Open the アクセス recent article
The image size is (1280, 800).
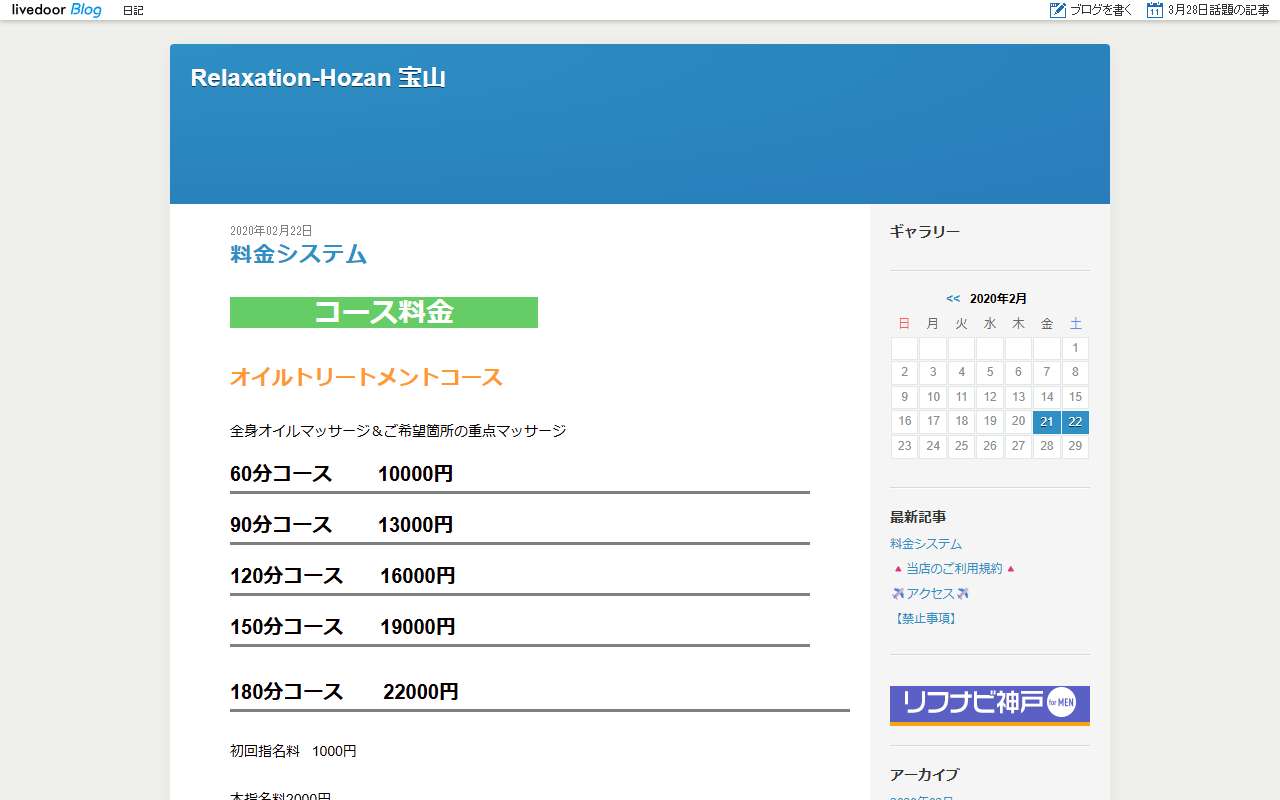tap(930, 594)
